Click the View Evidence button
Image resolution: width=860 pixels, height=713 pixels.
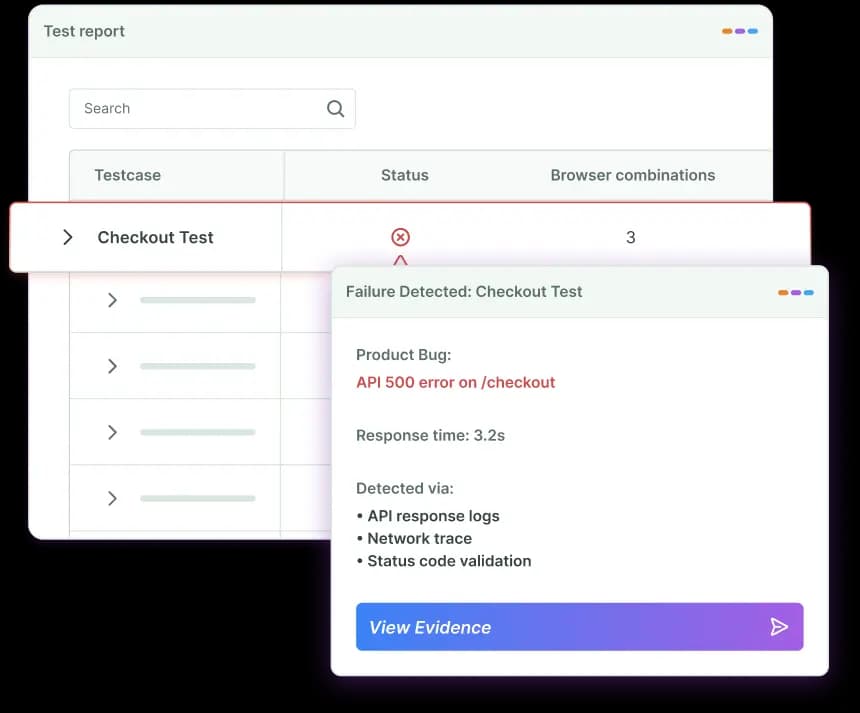coord(580,627)
